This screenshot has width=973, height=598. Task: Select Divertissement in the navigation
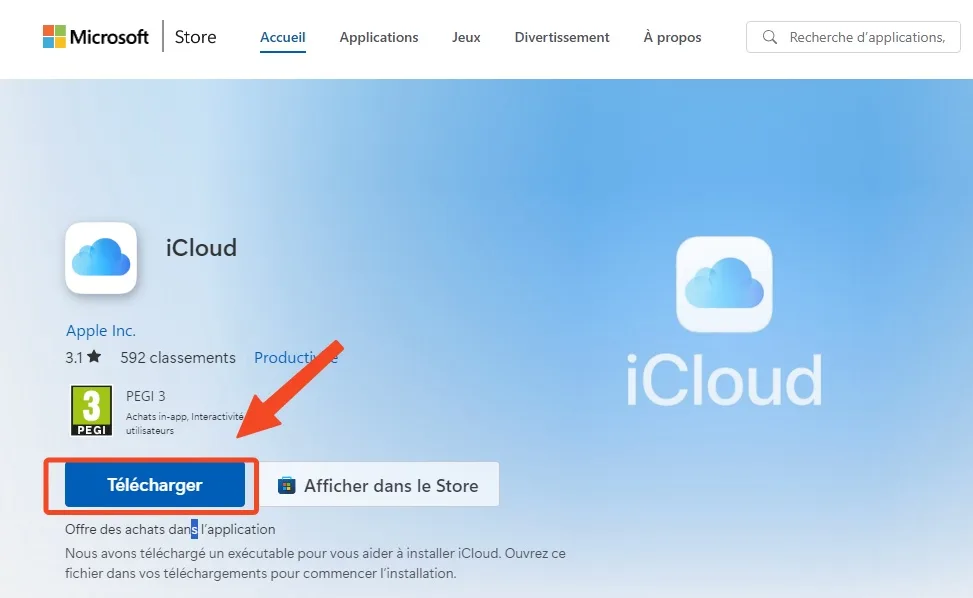tap(561, 37)
